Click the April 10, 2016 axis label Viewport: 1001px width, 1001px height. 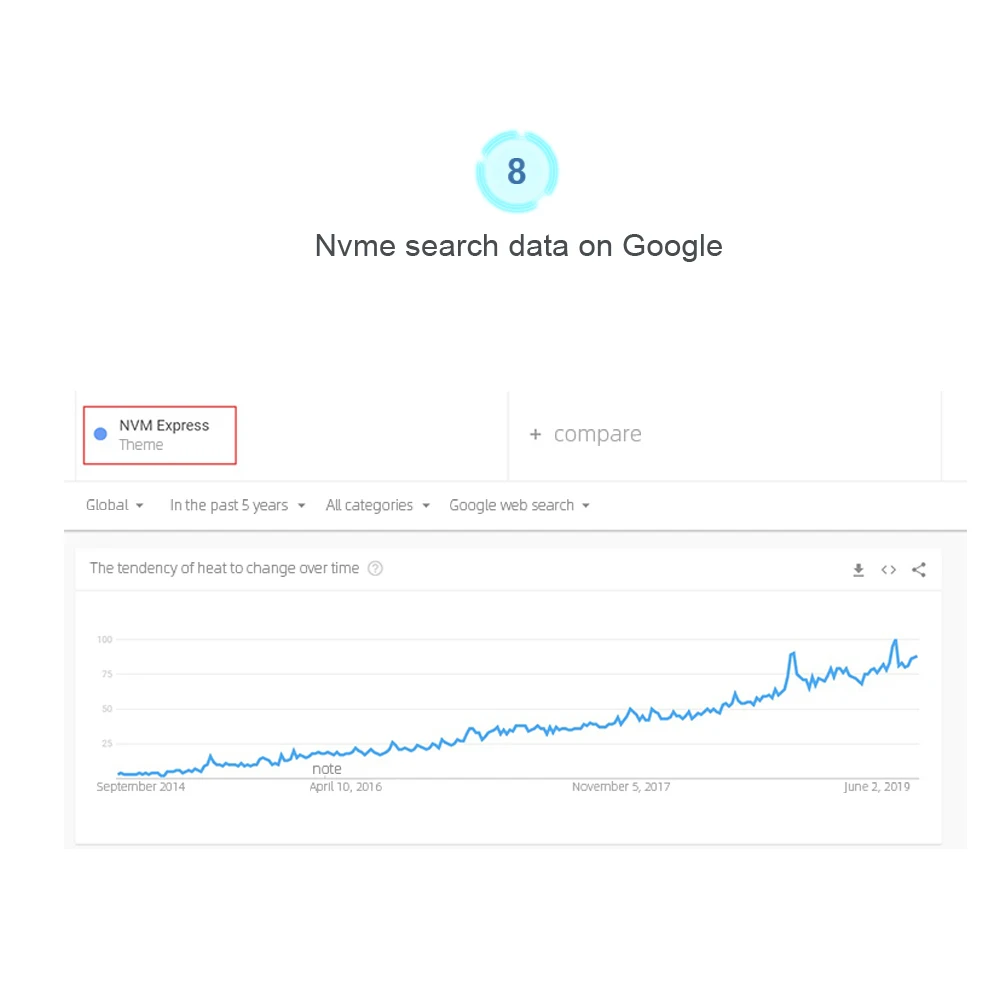pyautogui.click(x=345, y=786)
